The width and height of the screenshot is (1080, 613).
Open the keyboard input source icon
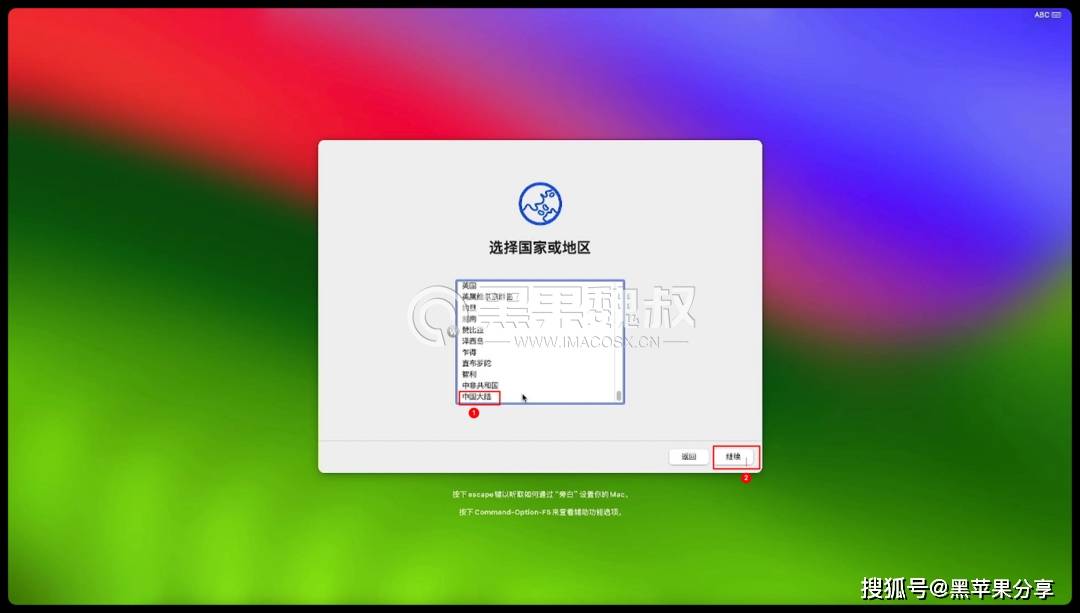(1056, 15)
